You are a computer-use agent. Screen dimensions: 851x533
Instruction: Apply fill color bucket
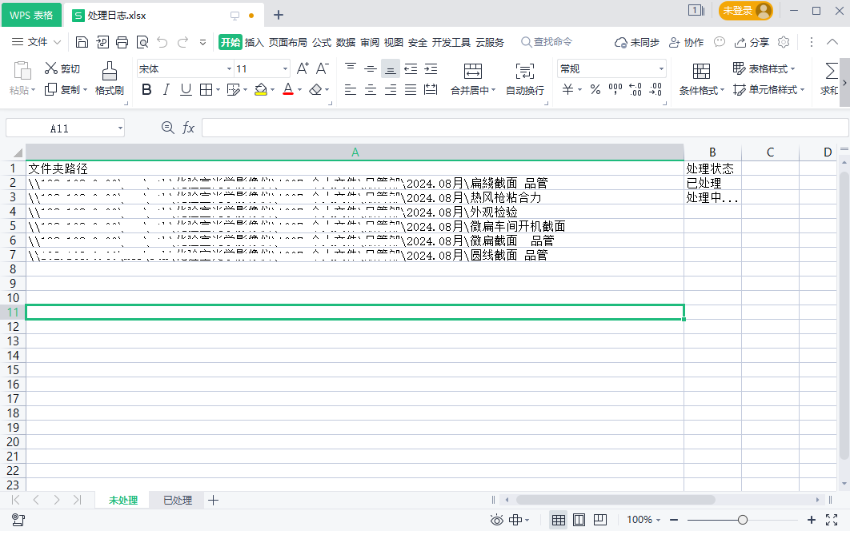click(x=261, y=90)
